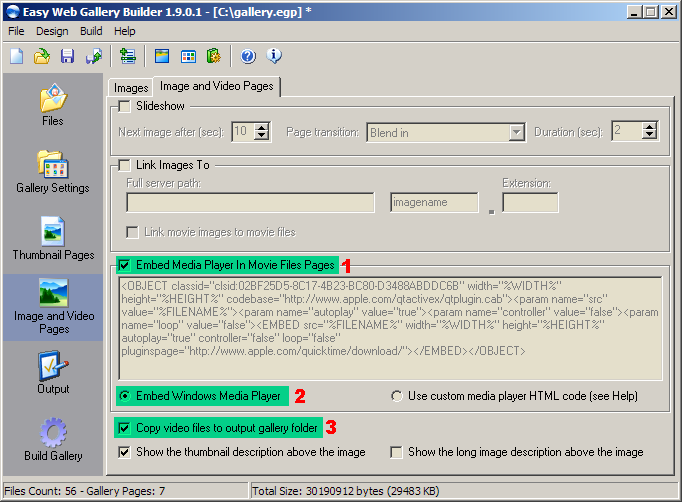
Task: Decrease slideshow Duration seconds value
Action: click(649, 135)
